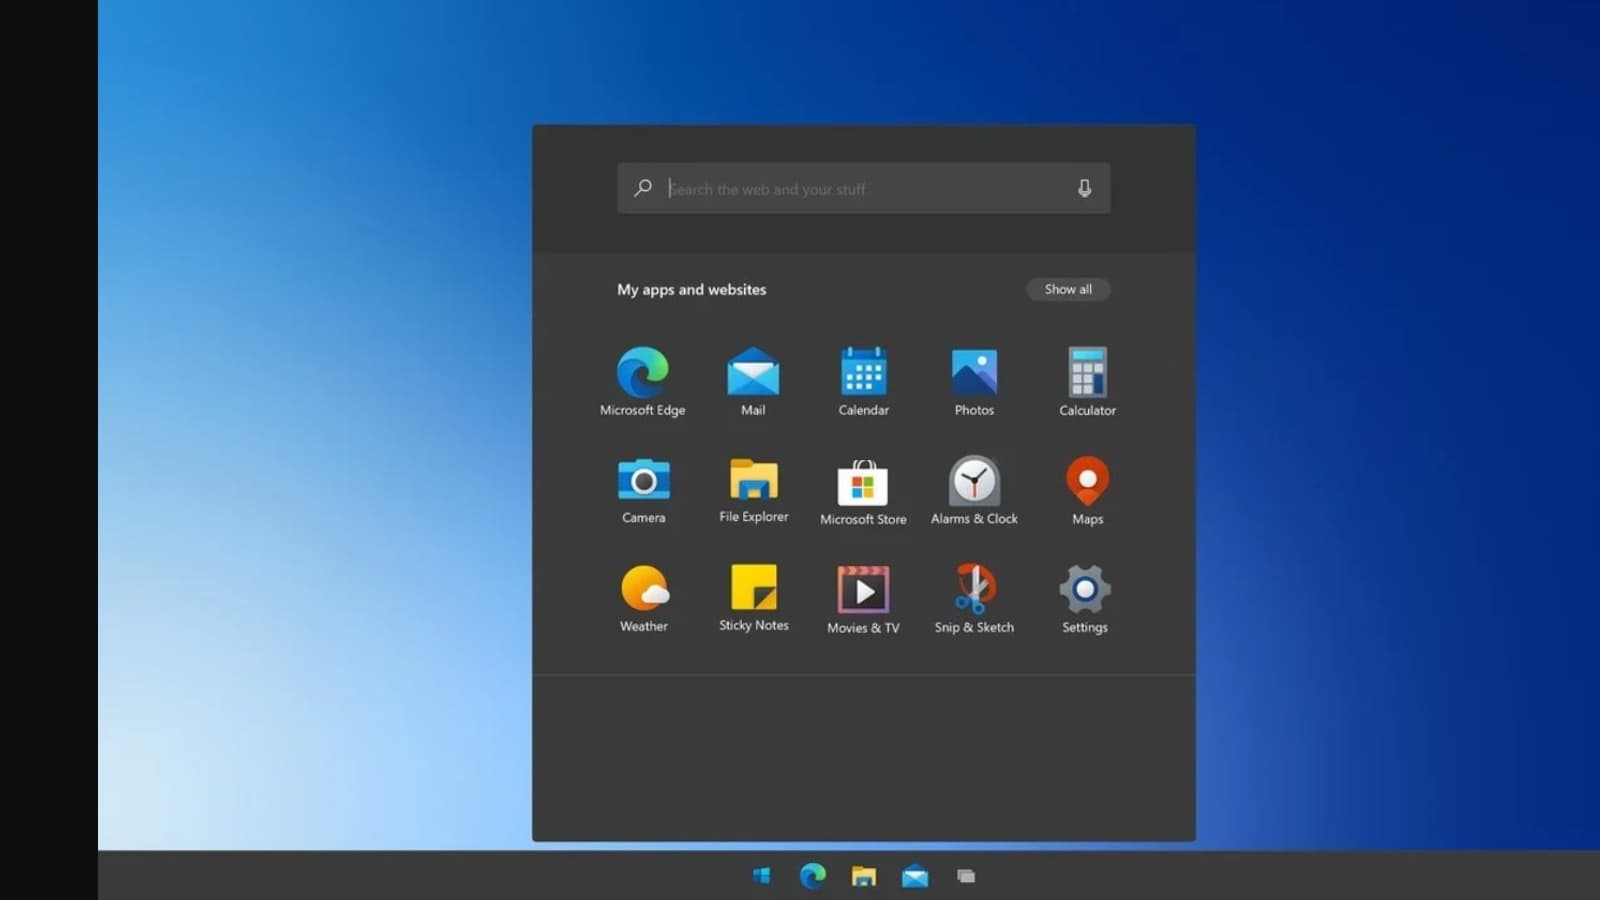Open Task View on the taskbar
This screenshot has height=900, width=1600.
(966, 876)
